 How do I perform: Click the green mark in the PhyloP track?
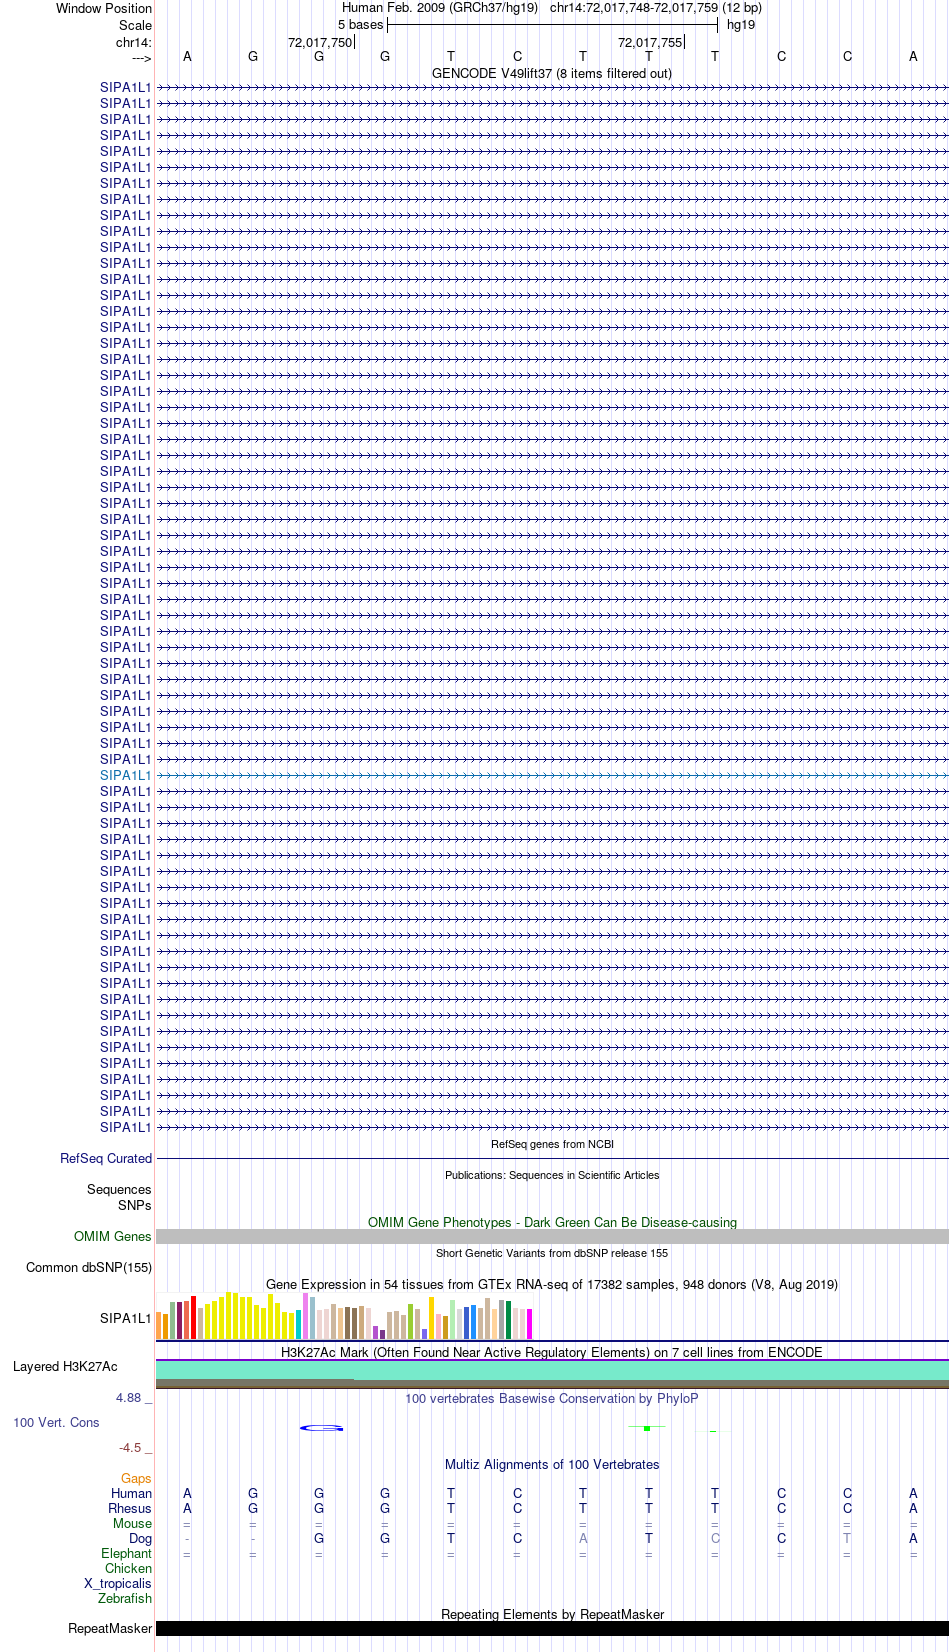point(647,1428)
